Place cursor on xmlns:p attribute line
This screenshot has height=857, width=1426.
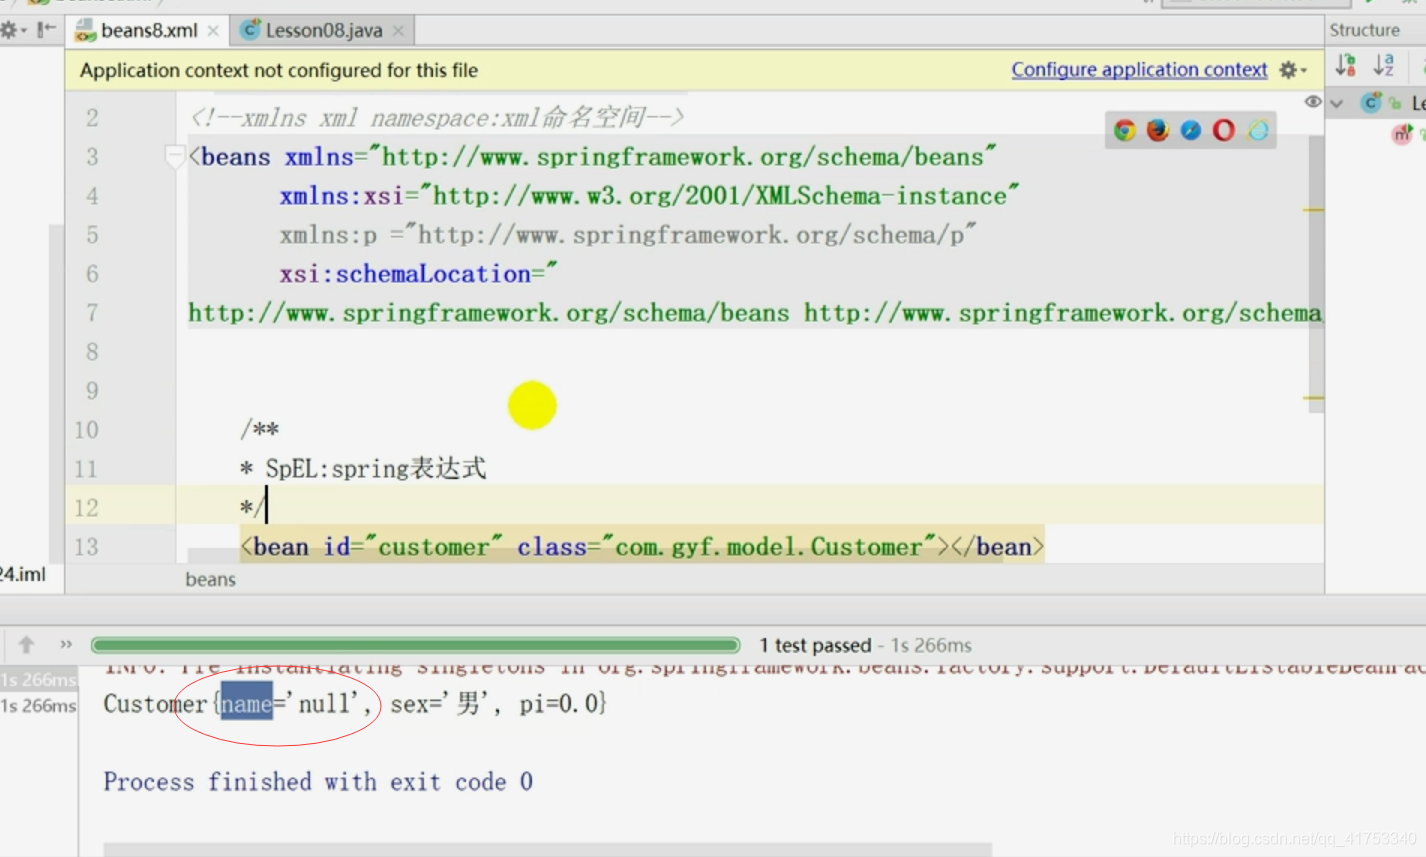(627, 235)
